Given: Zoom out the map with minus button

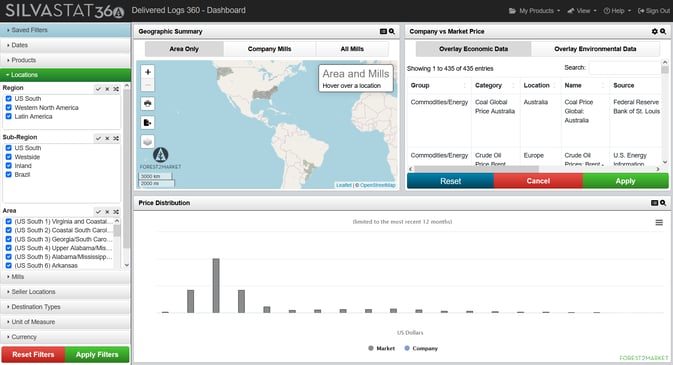Looking at the screenshot, I should coord(148,85).
